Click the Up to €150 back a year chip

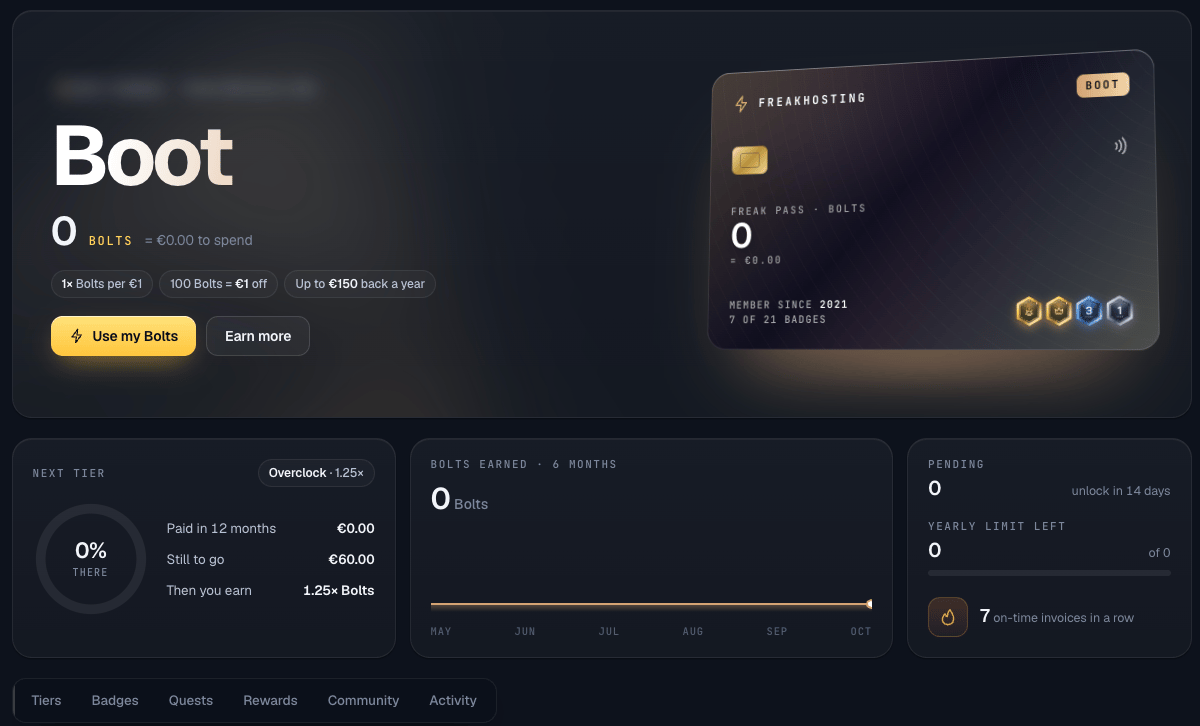pyautogui.click(x=360, y=284)
